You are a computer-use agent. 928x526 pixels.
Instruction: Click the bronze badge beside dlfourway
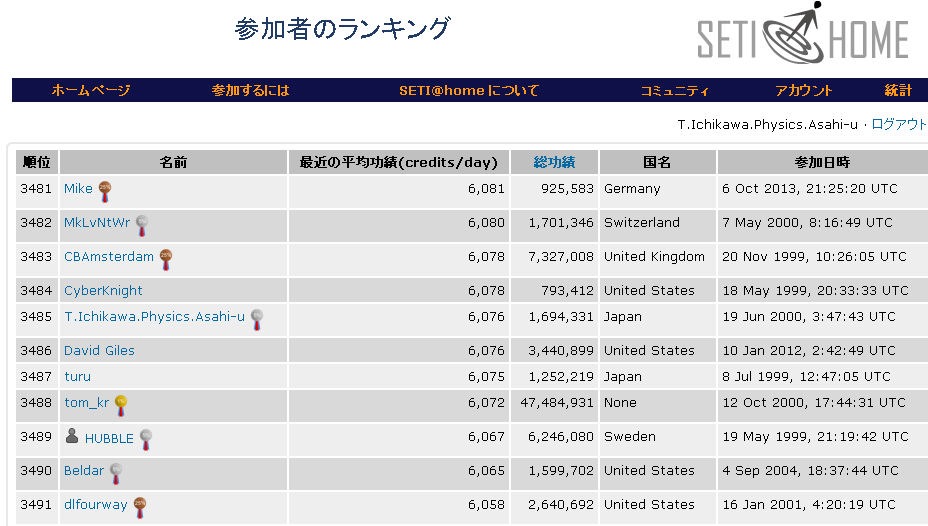[140, 506]
